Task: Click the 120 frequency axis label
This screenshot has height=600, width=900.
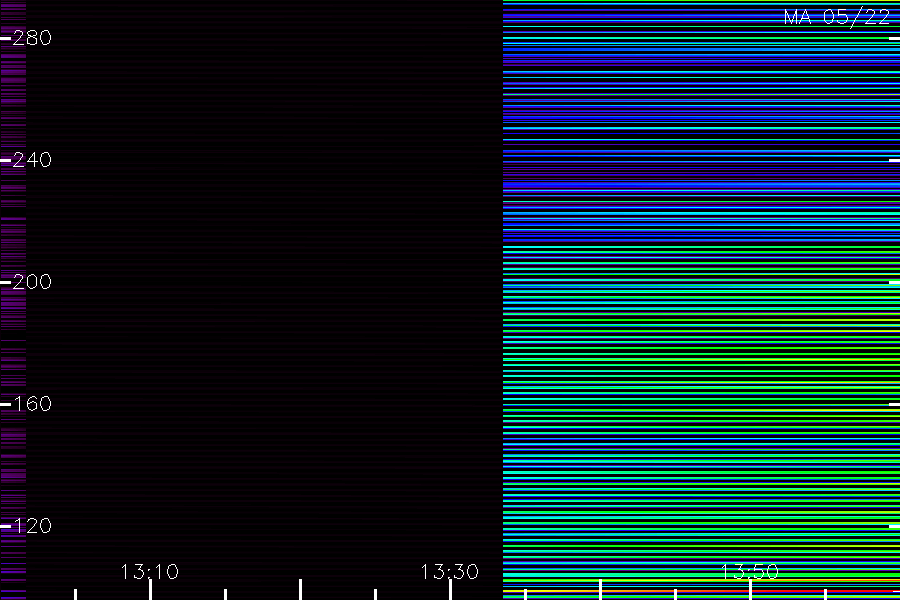Action: tap(32, 526)
